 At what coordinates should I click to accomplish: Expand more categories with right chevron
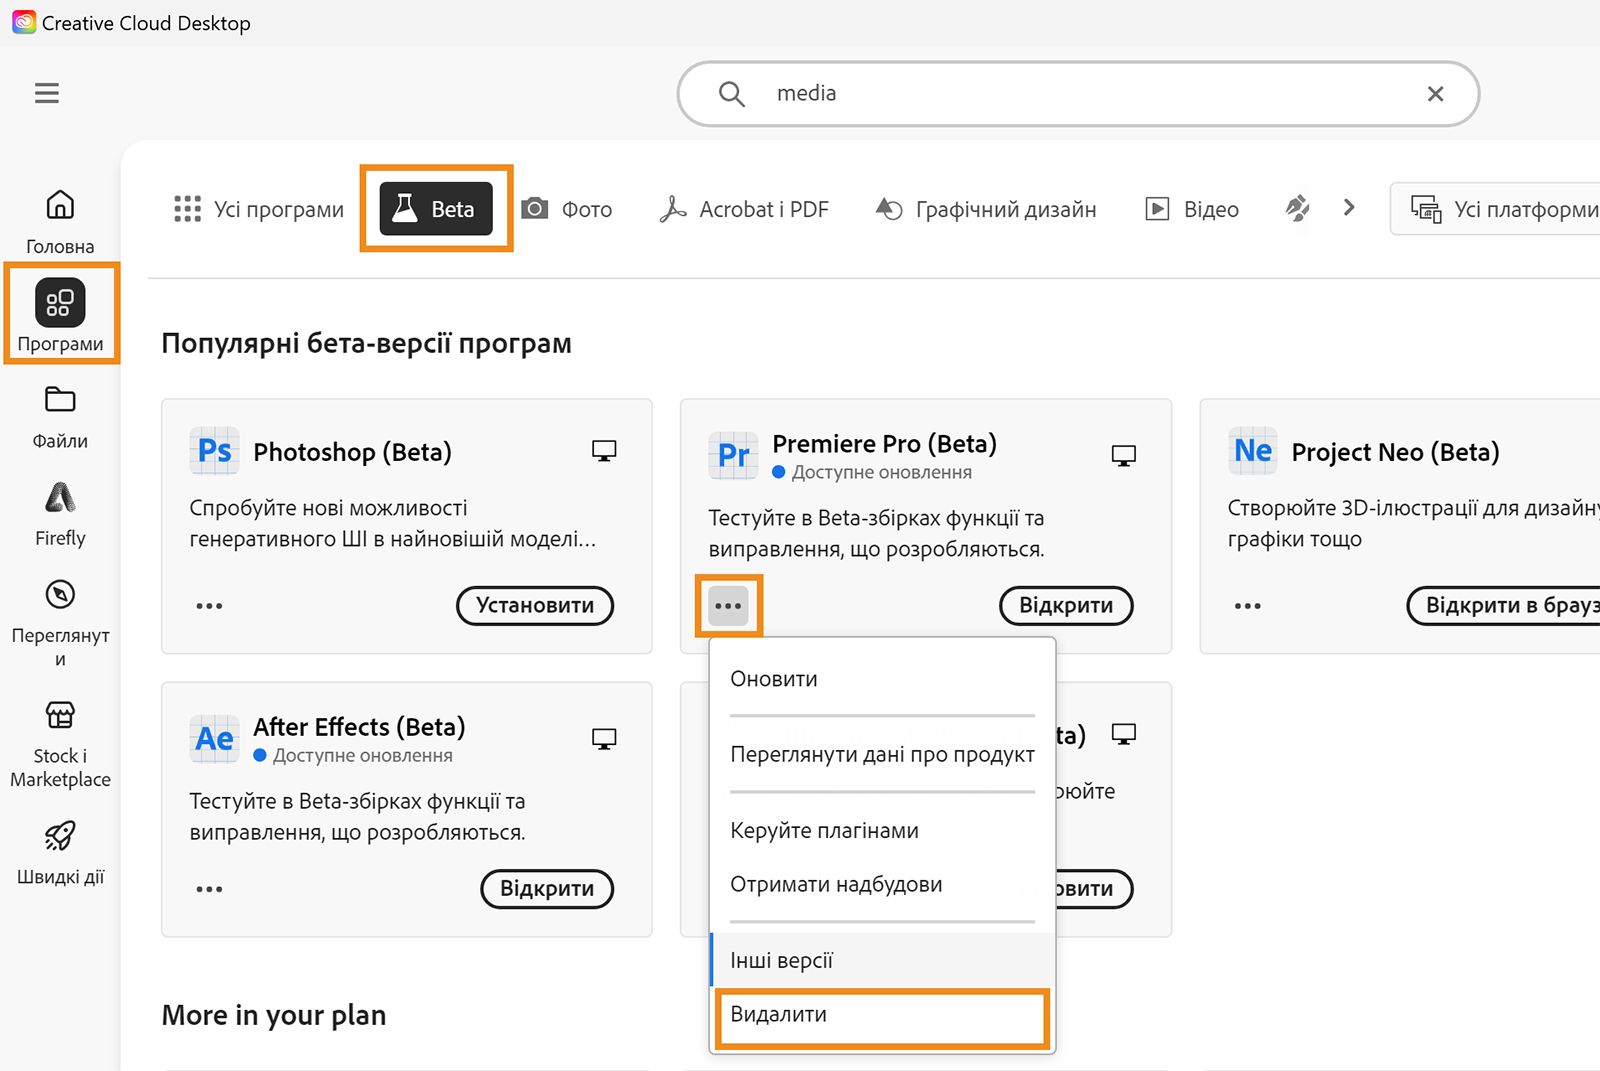pyautogui.click(x=1349, y=207)
